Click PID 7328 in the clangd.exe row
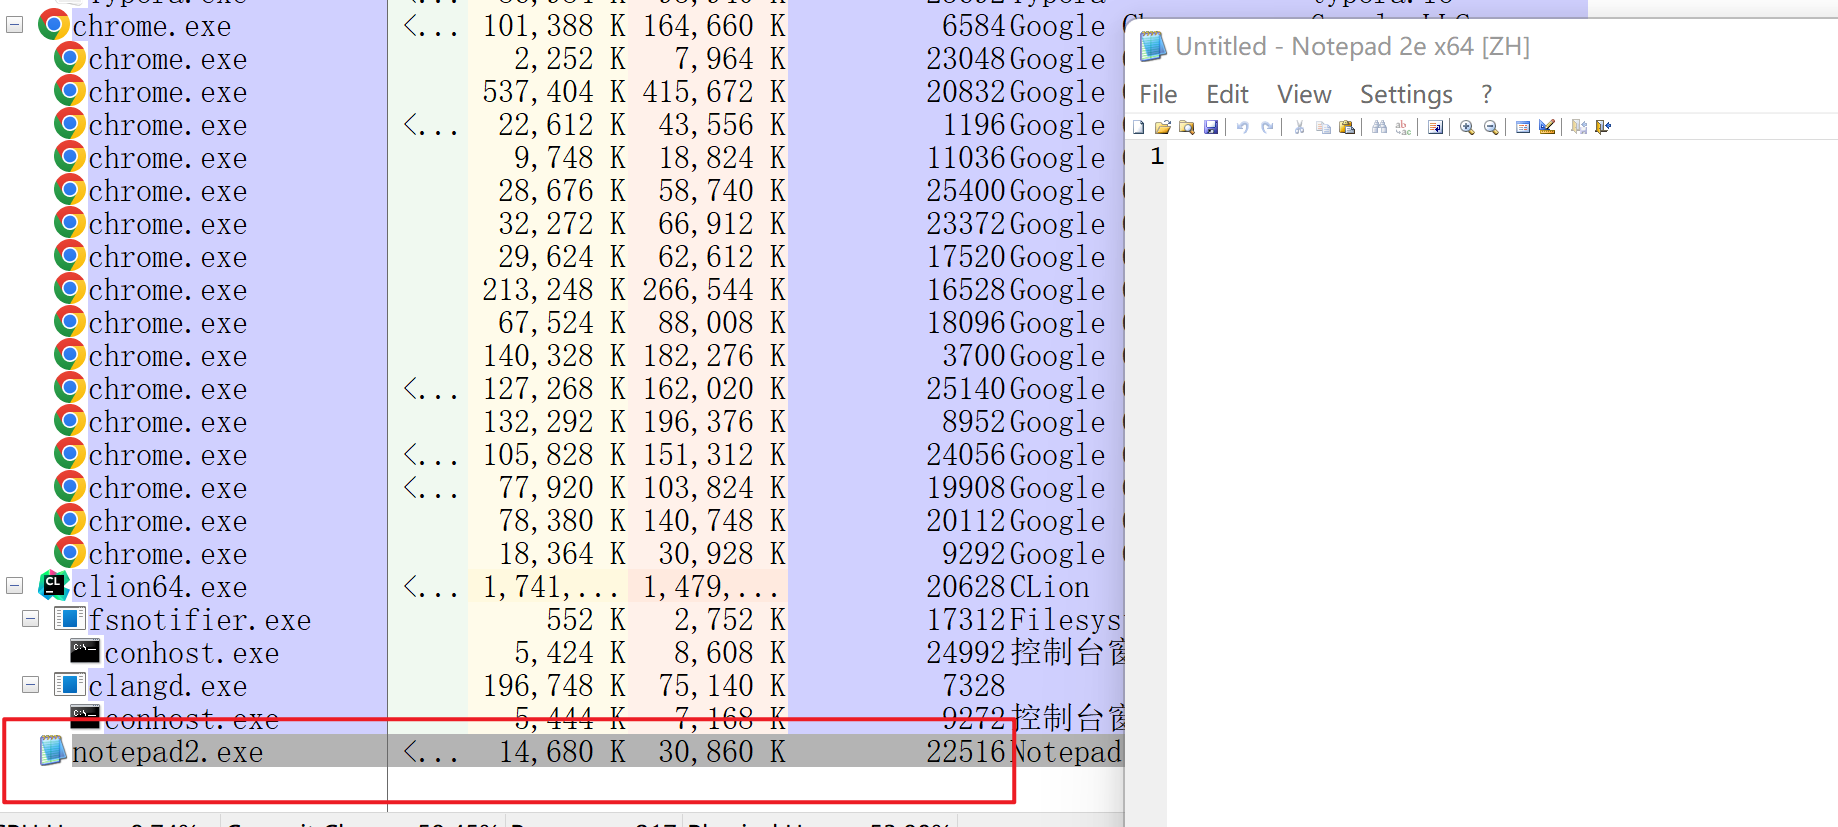The height and width of the screenshot is (827, 1838). point(975,686)
